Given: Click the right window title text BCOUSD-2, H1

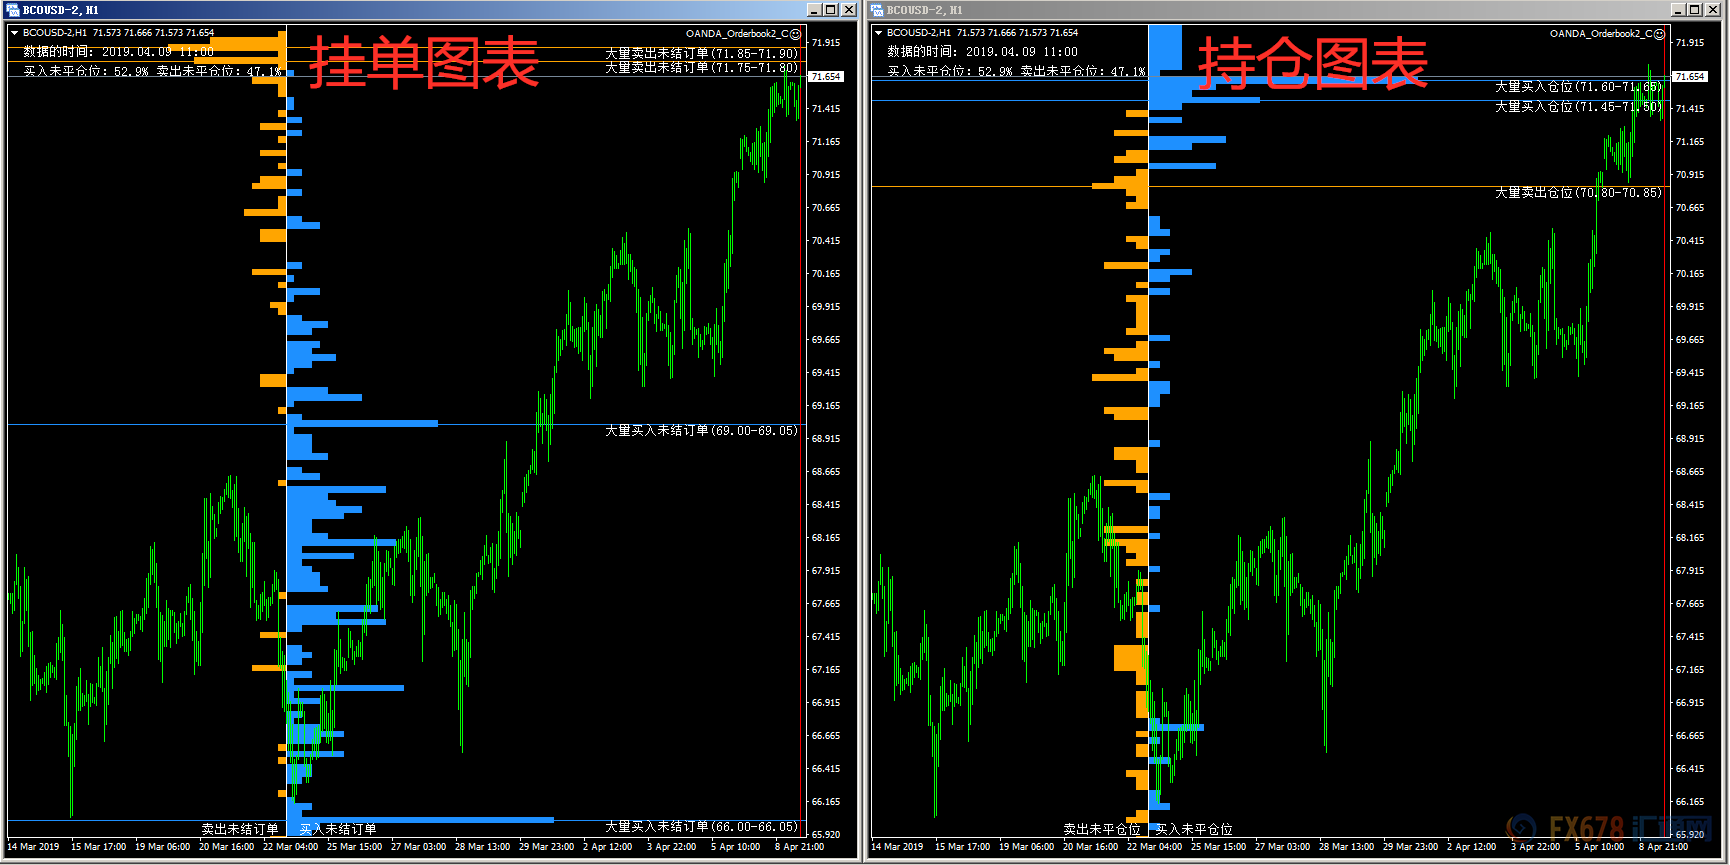Looking at the screenshot, I should [x=925, y=10].
